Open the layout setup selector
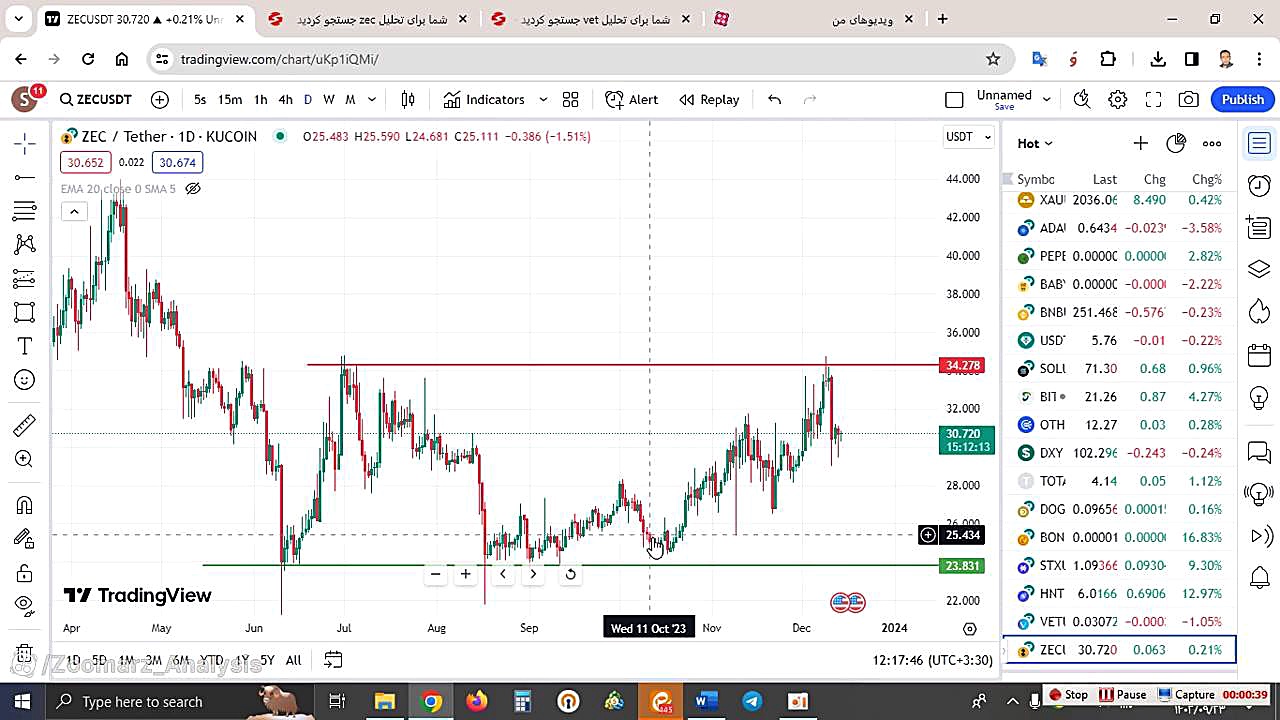This screenshot has width=1280, height=720. [x=954, y=99]
